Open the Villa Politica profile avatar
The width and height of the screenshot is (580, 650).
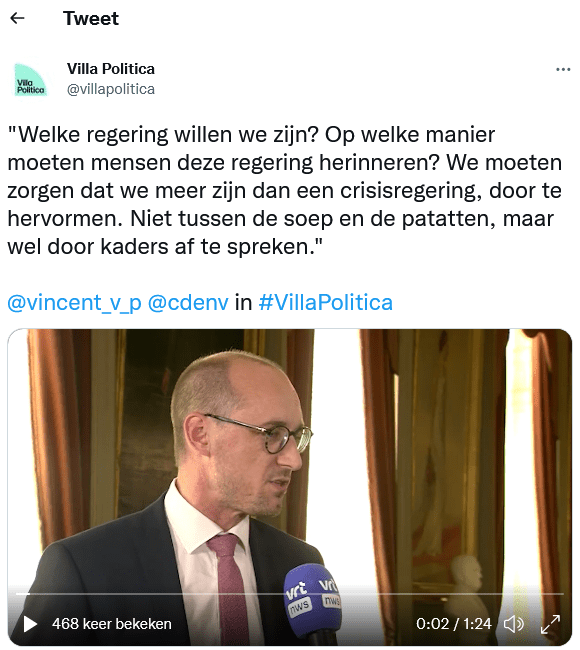pyautogui.click(x=30, y=80)
